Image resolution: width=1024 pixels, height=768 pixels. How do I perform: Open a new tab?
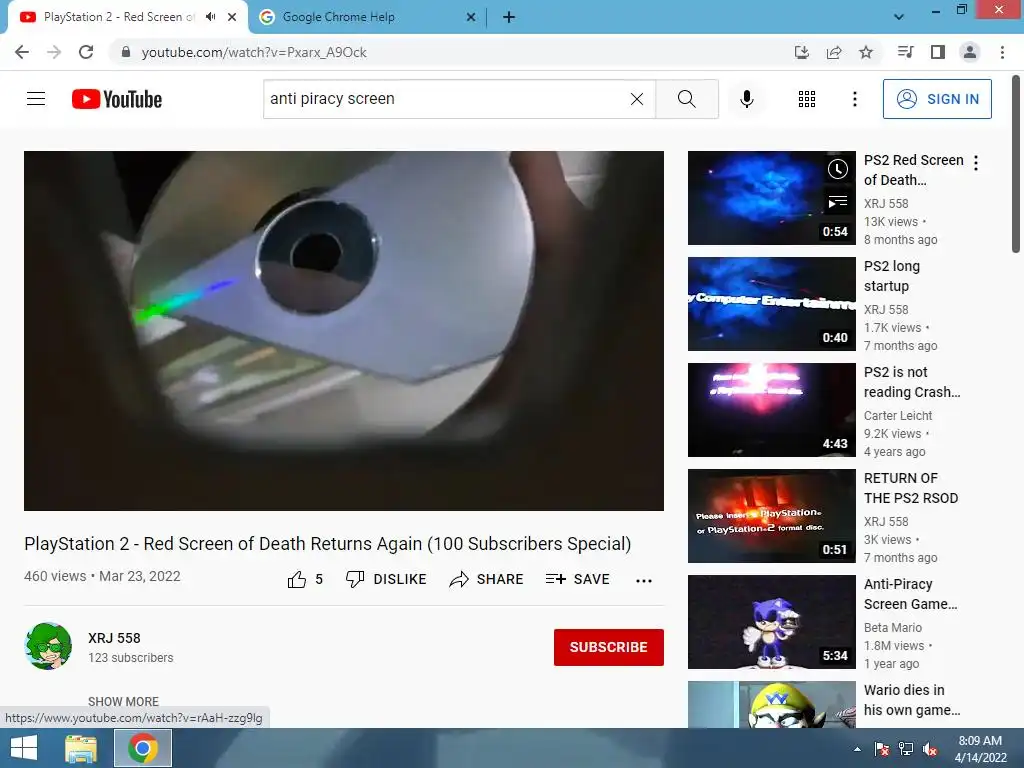pos(509,17)
